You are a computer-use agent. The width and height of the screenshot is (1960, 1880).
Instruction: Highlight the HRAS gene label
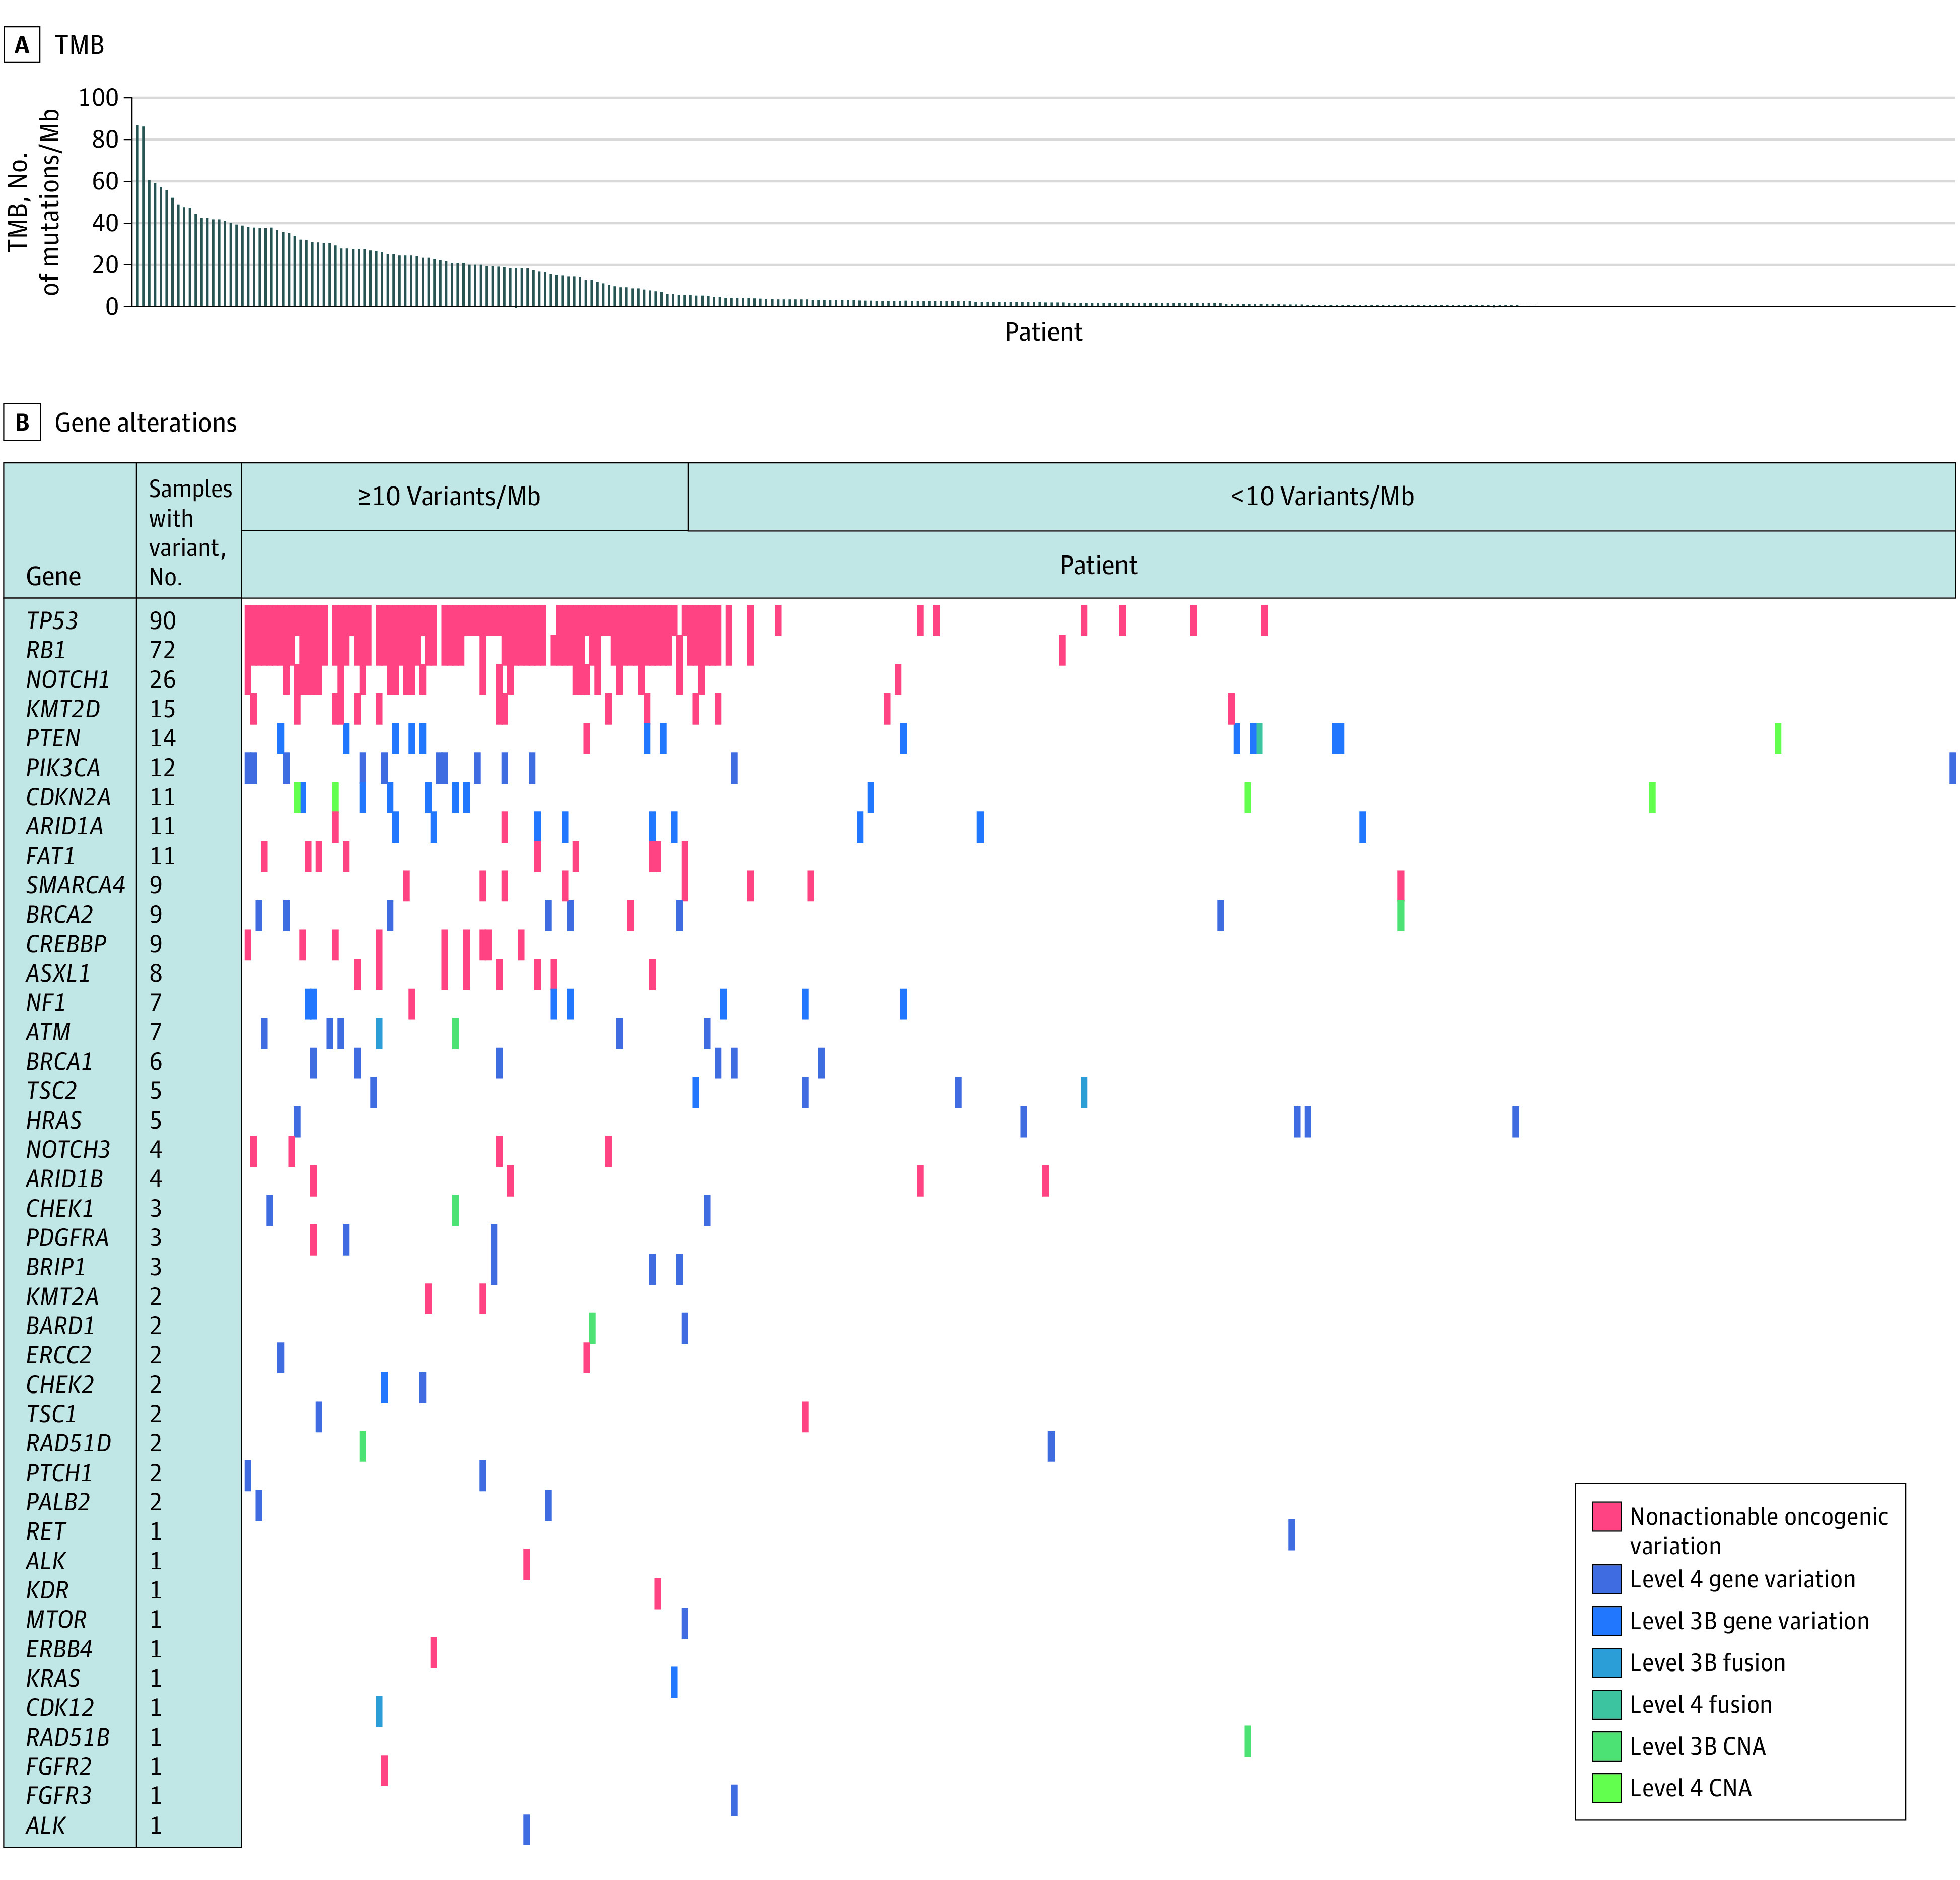pyautogui.click(x=54, y=1120)
